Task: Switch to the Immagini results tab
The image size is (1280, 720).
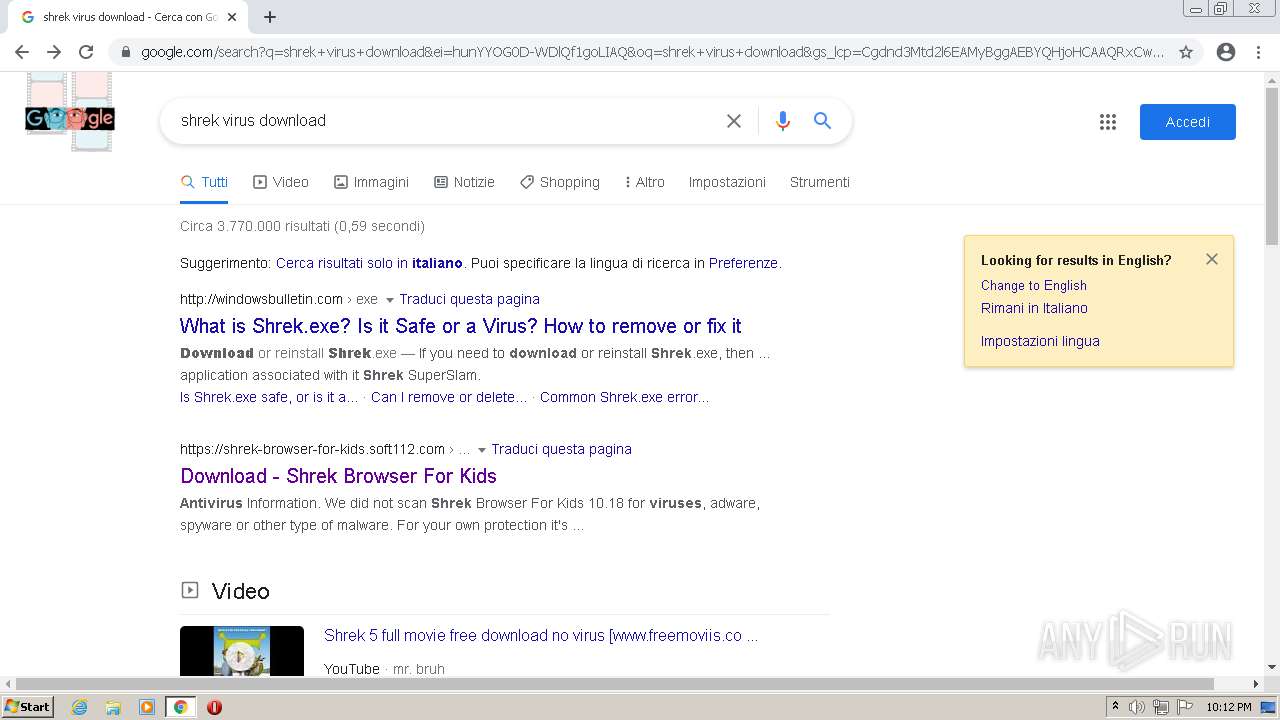Action: click(371, 182)
